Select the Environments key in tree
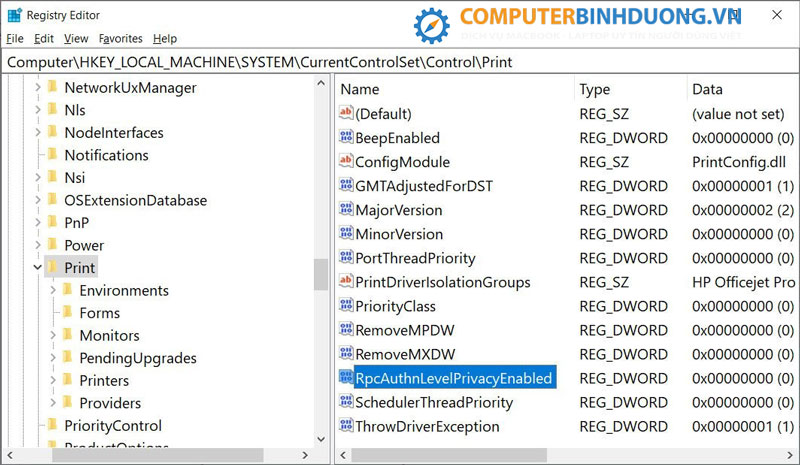The height and width of the screenshot is (465, 800). 124,290
